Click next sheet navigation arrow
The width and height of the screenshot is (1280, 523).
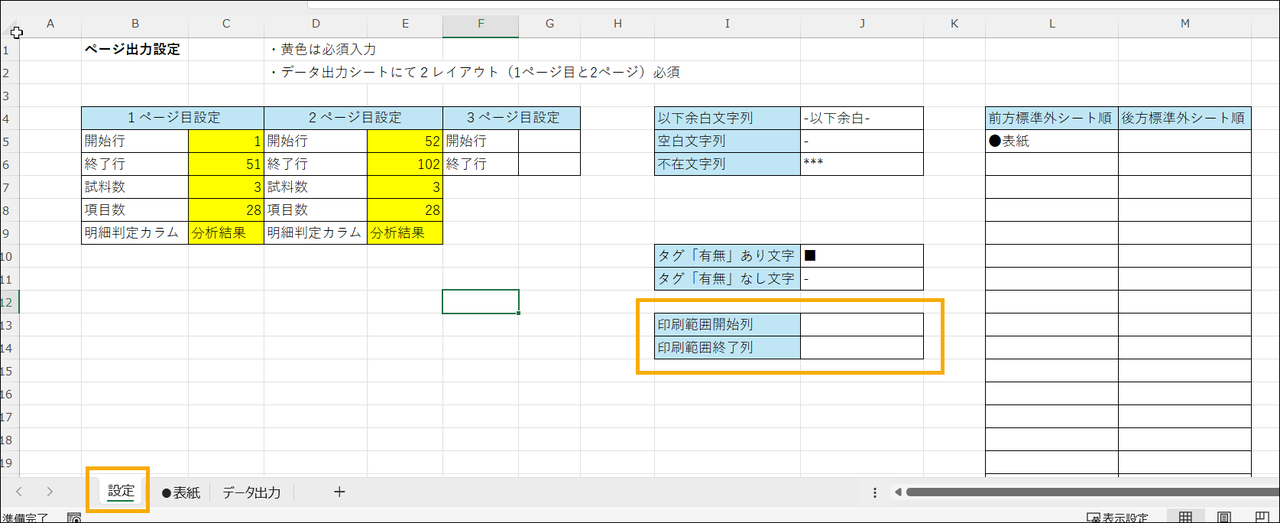[49, 492]
